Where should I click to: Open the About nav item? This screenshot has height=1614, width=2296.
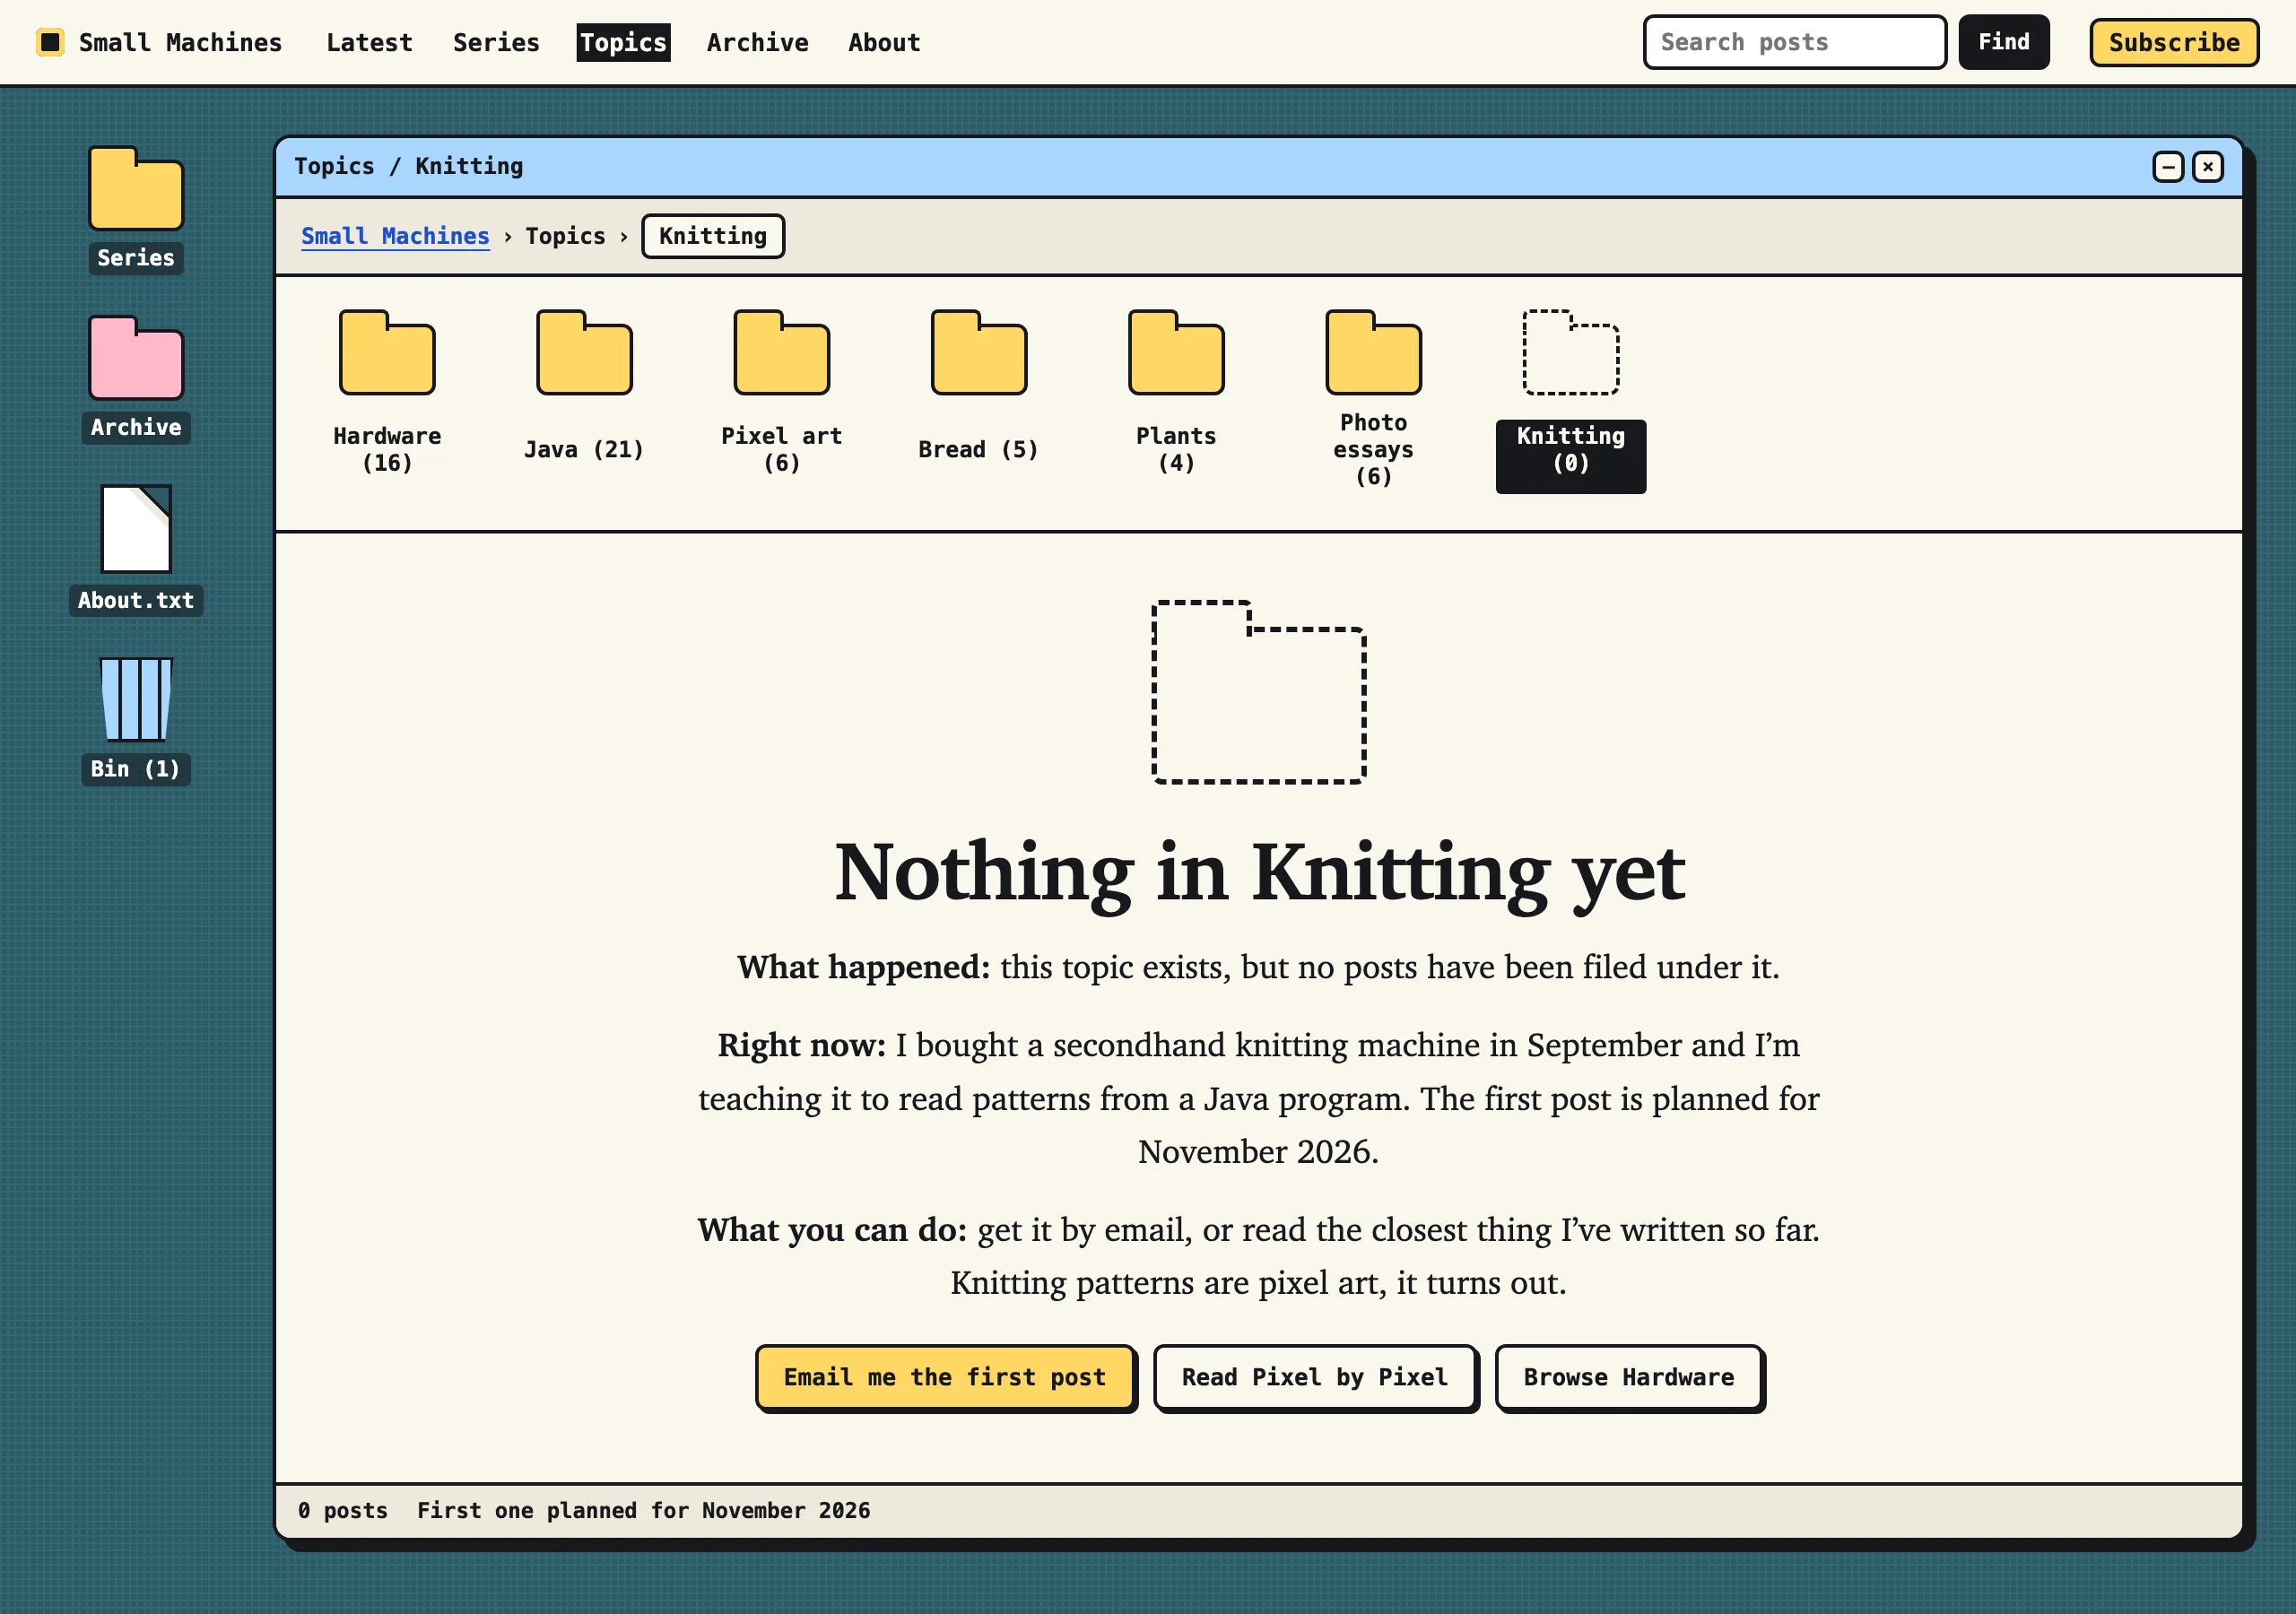[884, 42]
